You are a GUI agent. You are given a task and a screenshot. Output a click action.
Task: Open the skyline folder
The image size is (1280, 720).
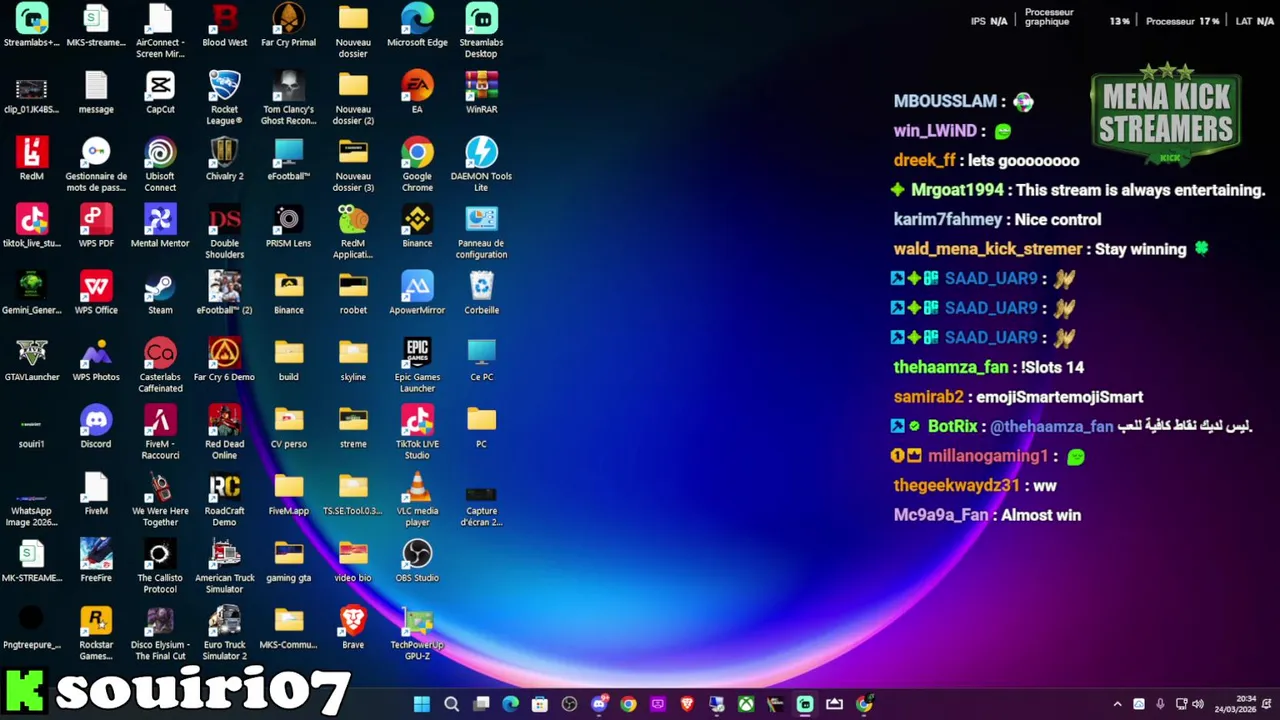tap(353, 361)
